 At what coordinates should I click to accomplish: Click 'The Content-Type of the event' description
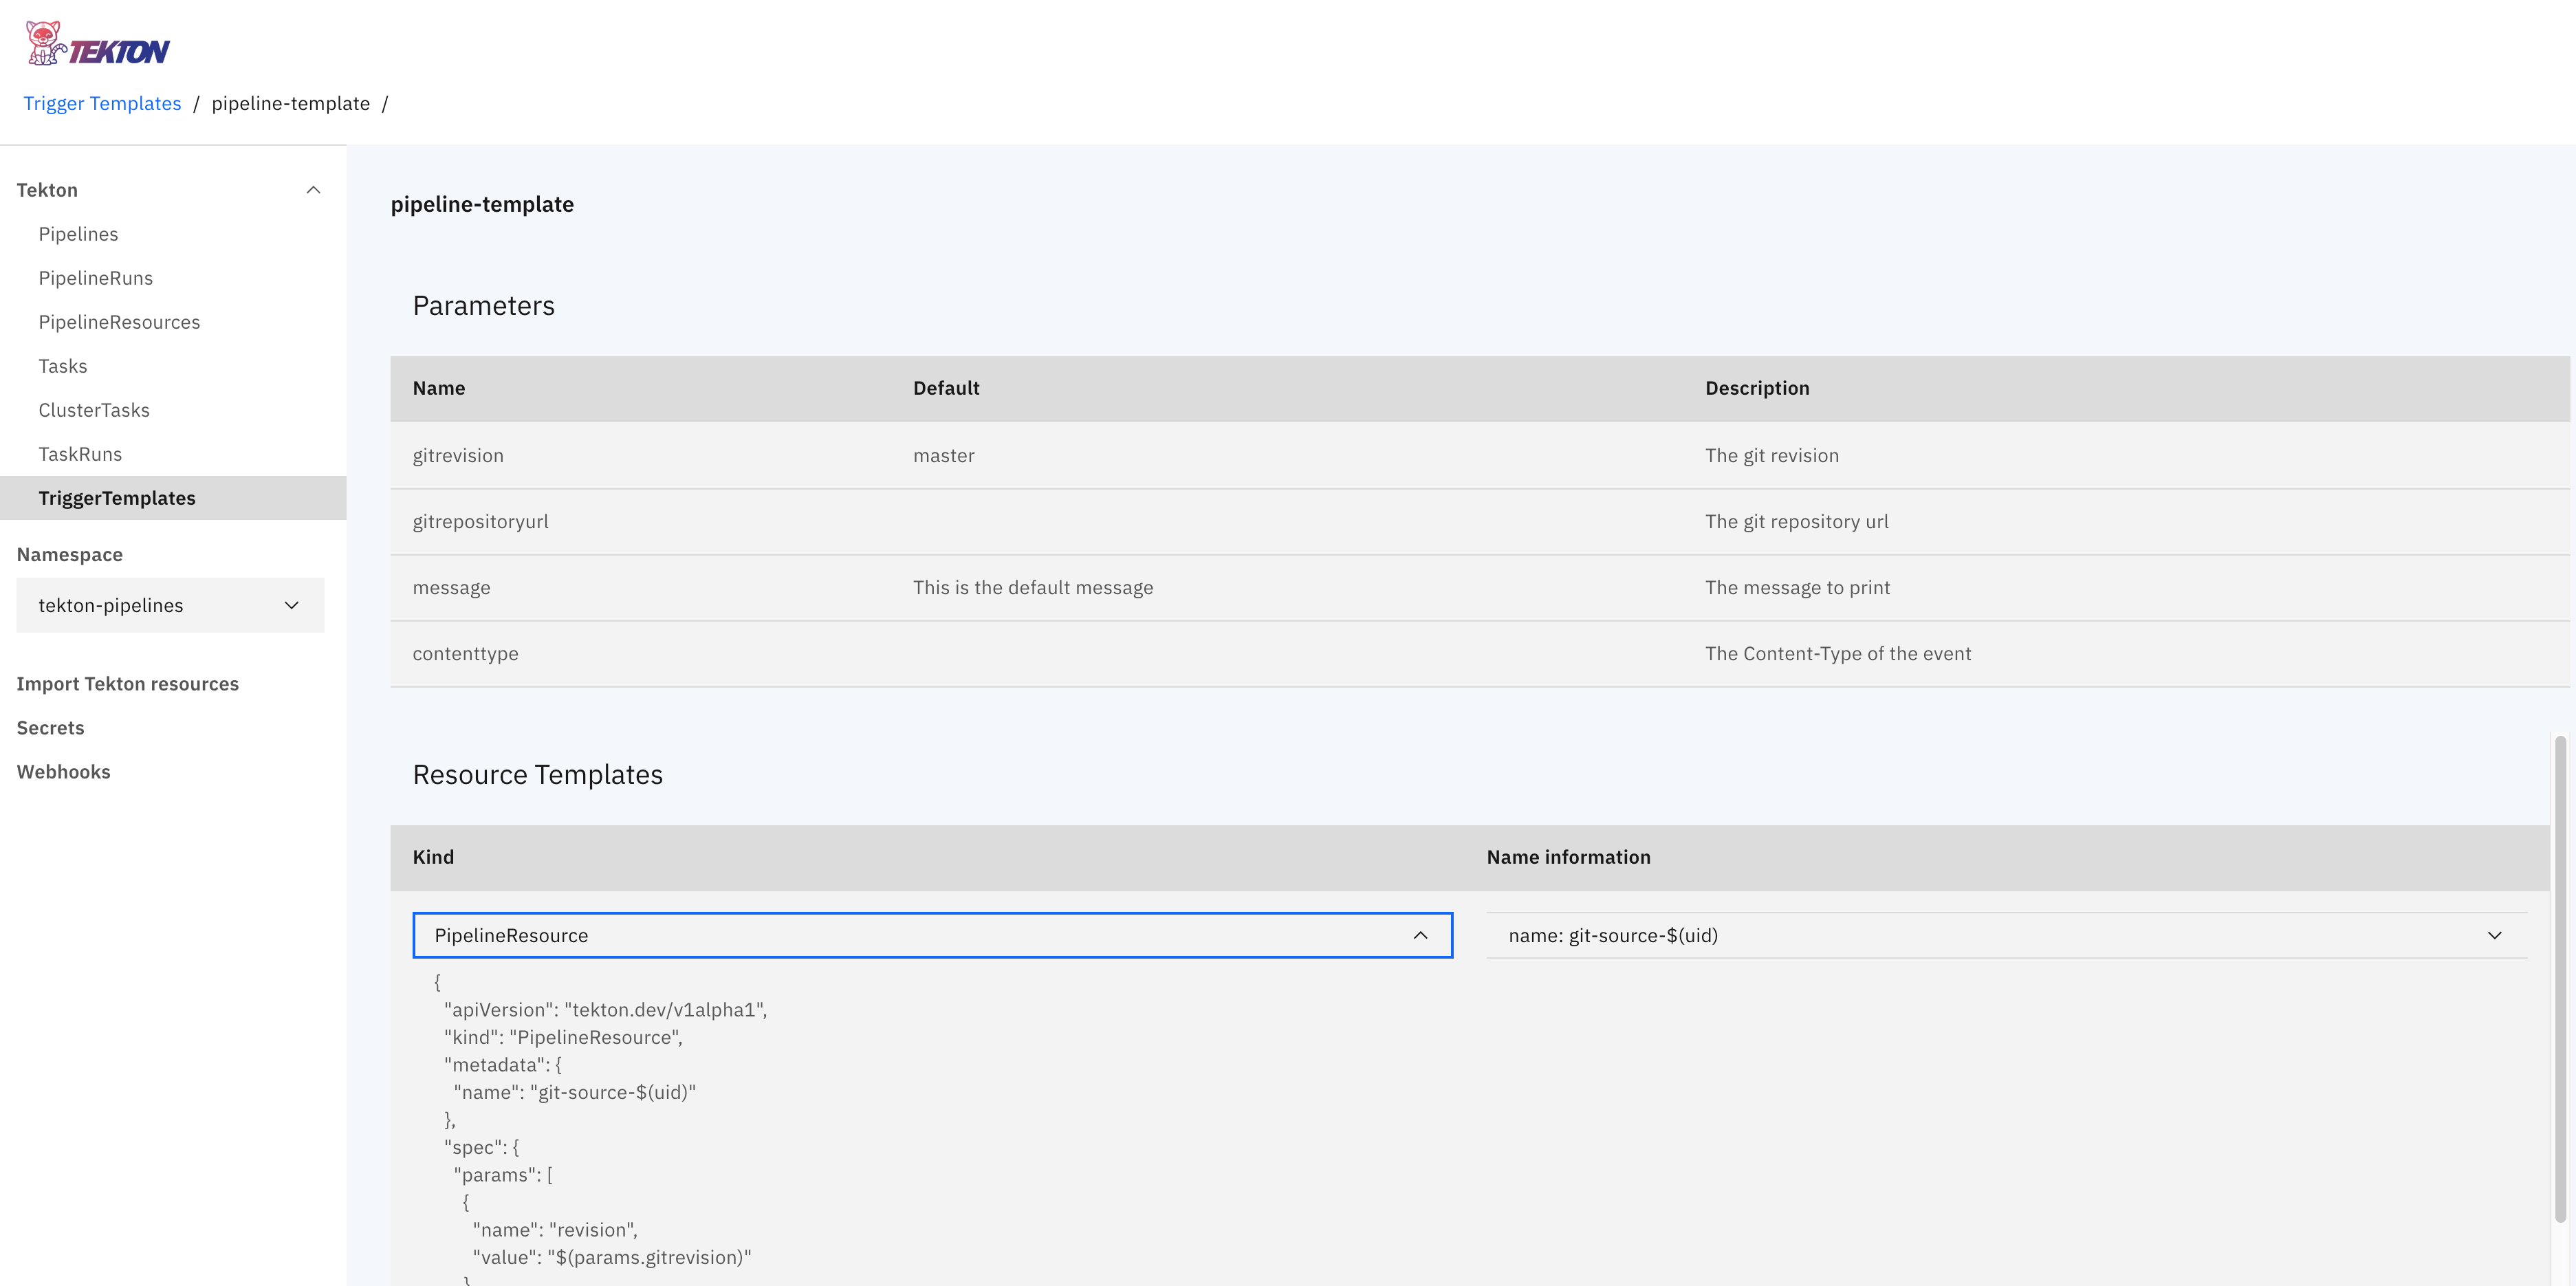[x=1838, y=654]
